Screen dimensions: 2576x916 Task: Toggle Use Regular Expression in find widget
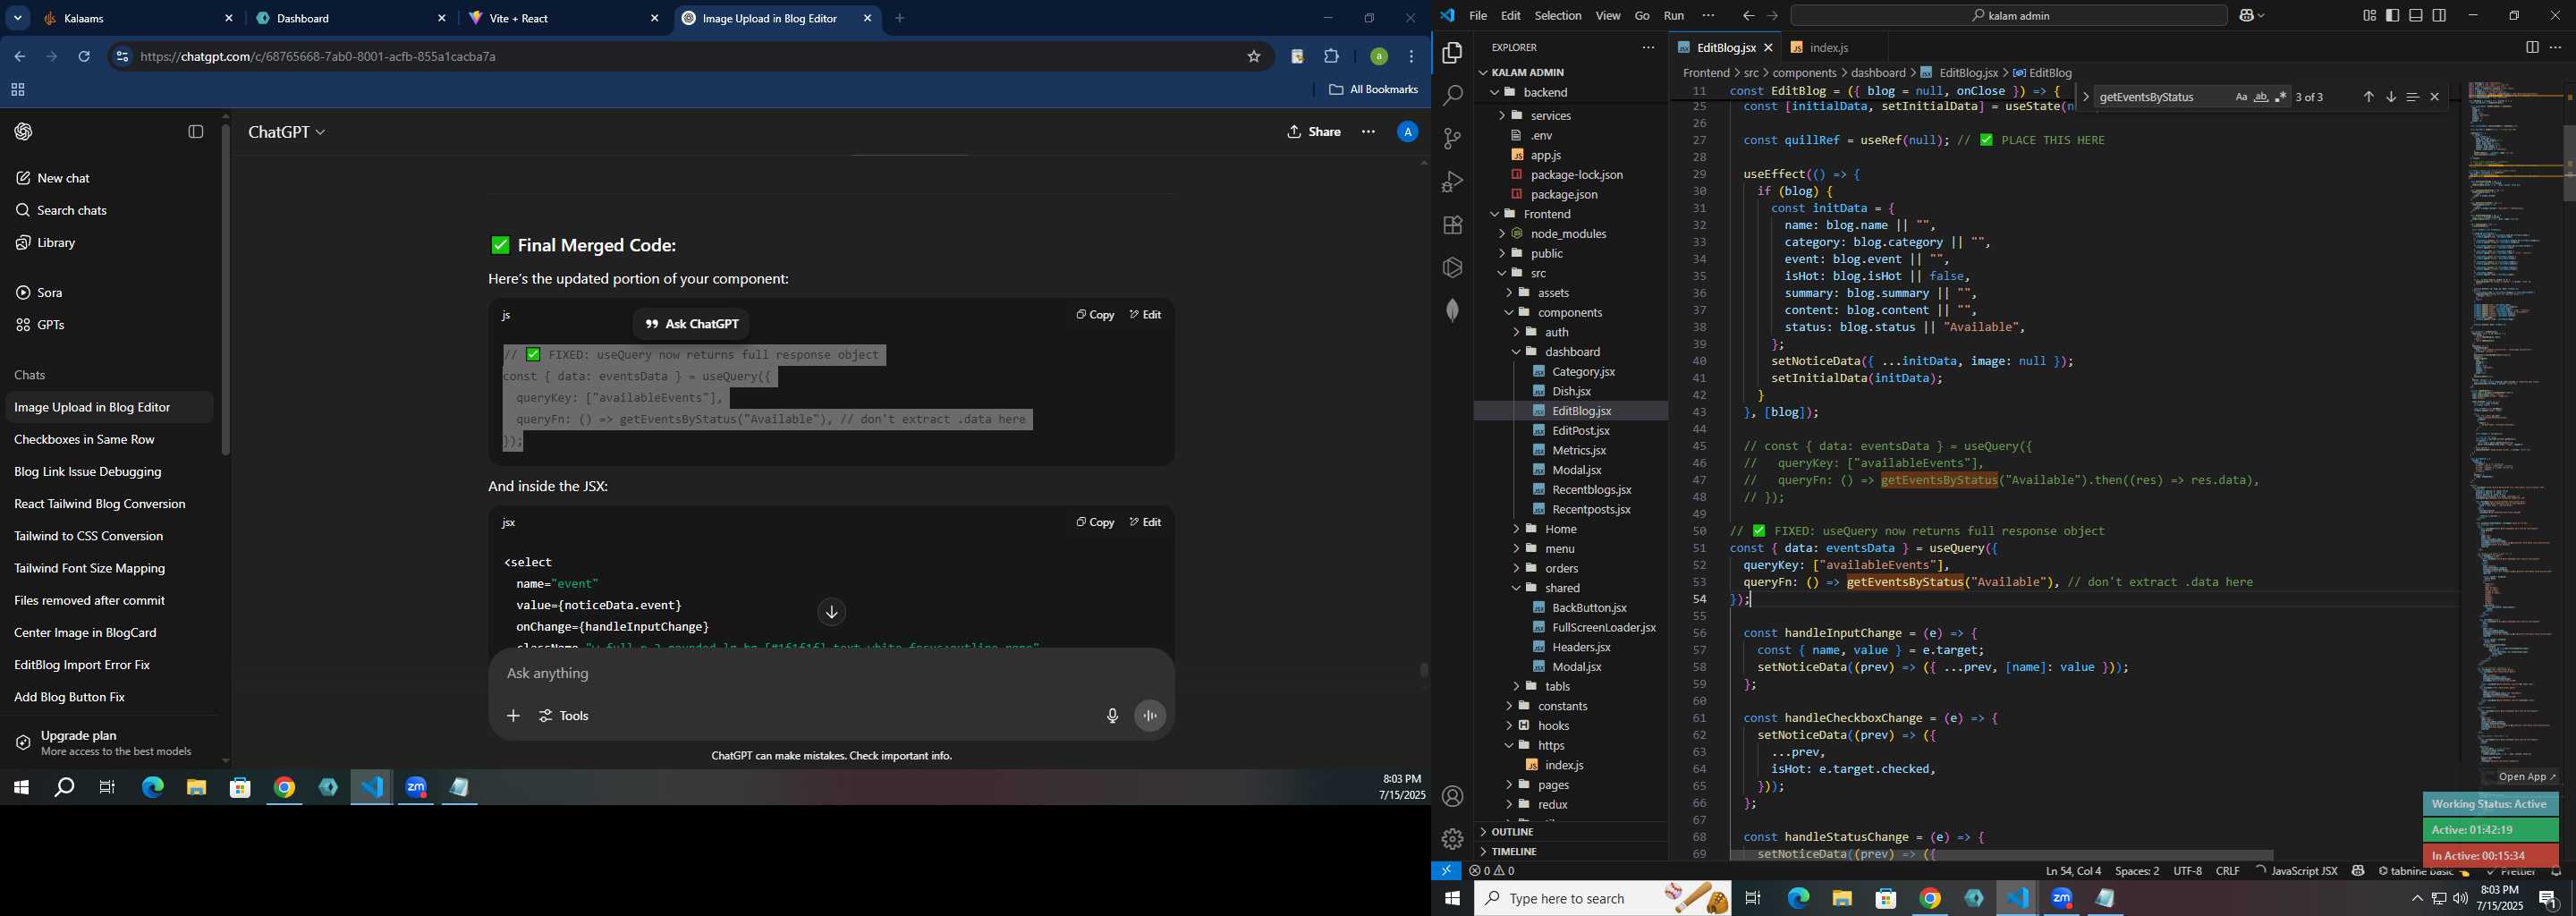tap(2280, 97)
